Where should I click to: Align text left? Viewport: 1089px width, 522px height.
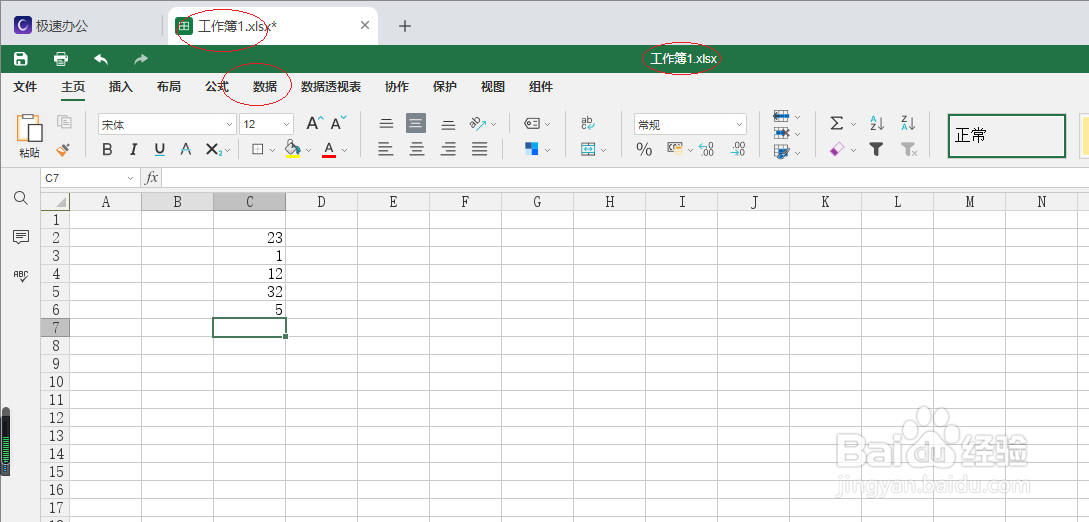[x=385, y=149]
